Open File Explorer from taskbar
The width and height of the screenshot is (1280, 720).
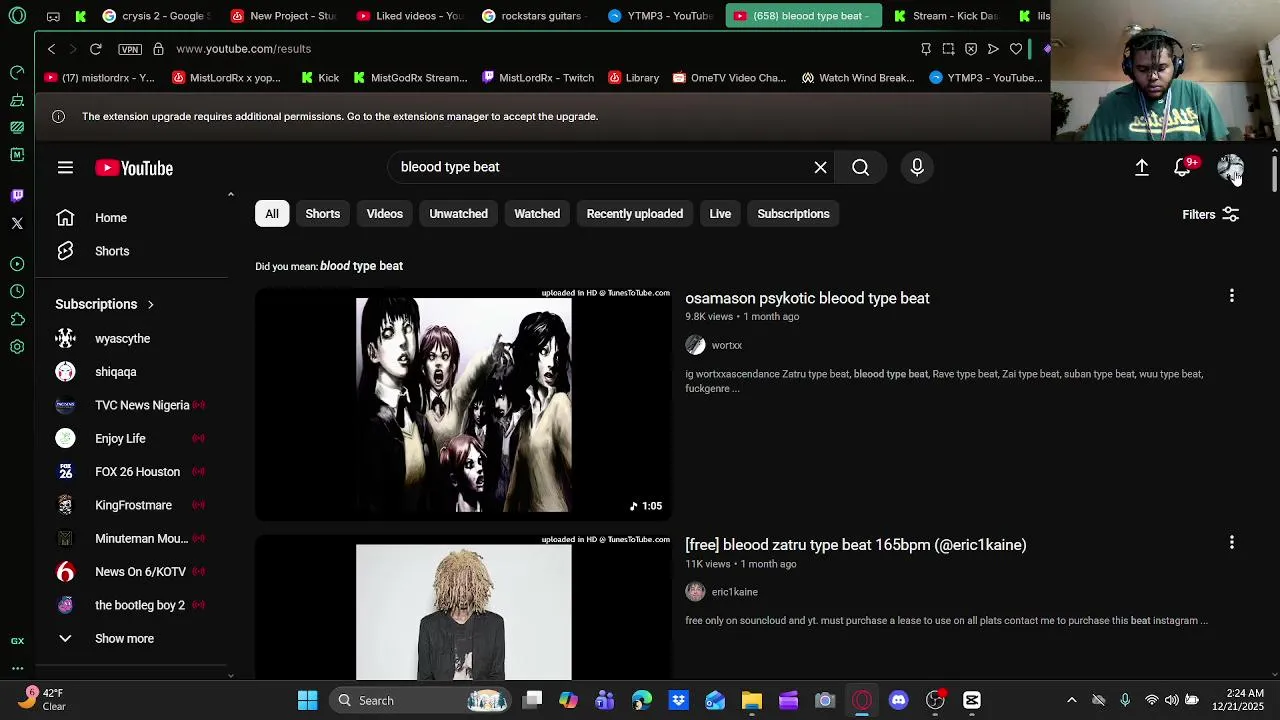pos(752,700)
